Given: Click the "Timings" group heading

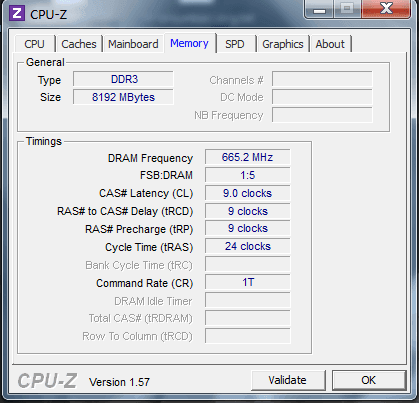Looking at the screenshot, I should coord(44,141).
